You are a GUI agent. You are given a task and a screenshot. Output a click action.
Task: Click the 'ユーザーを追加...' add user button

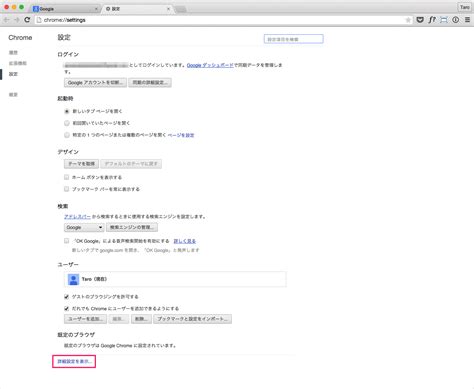pyautogui.click(x=85, y=319)
